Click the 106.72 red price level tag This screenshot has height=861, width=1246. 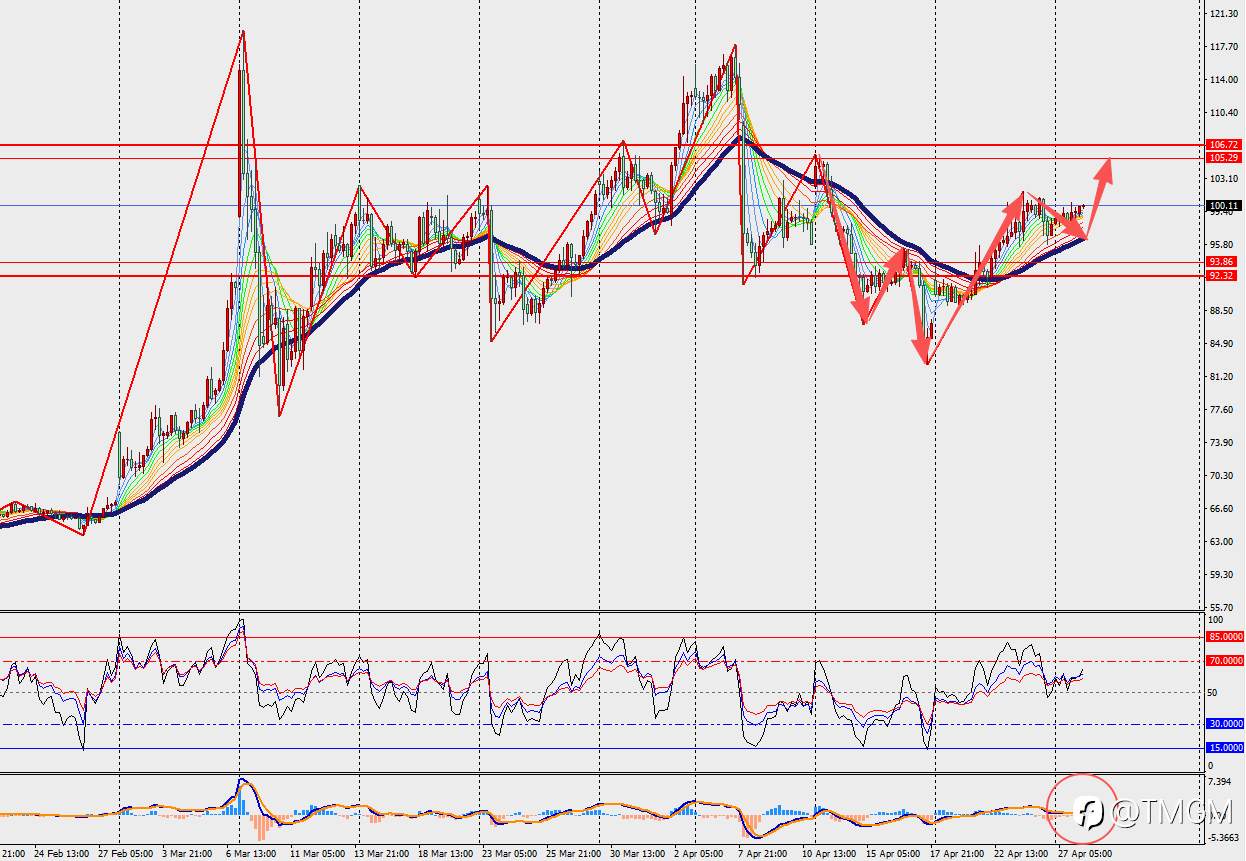(1224, 145)
